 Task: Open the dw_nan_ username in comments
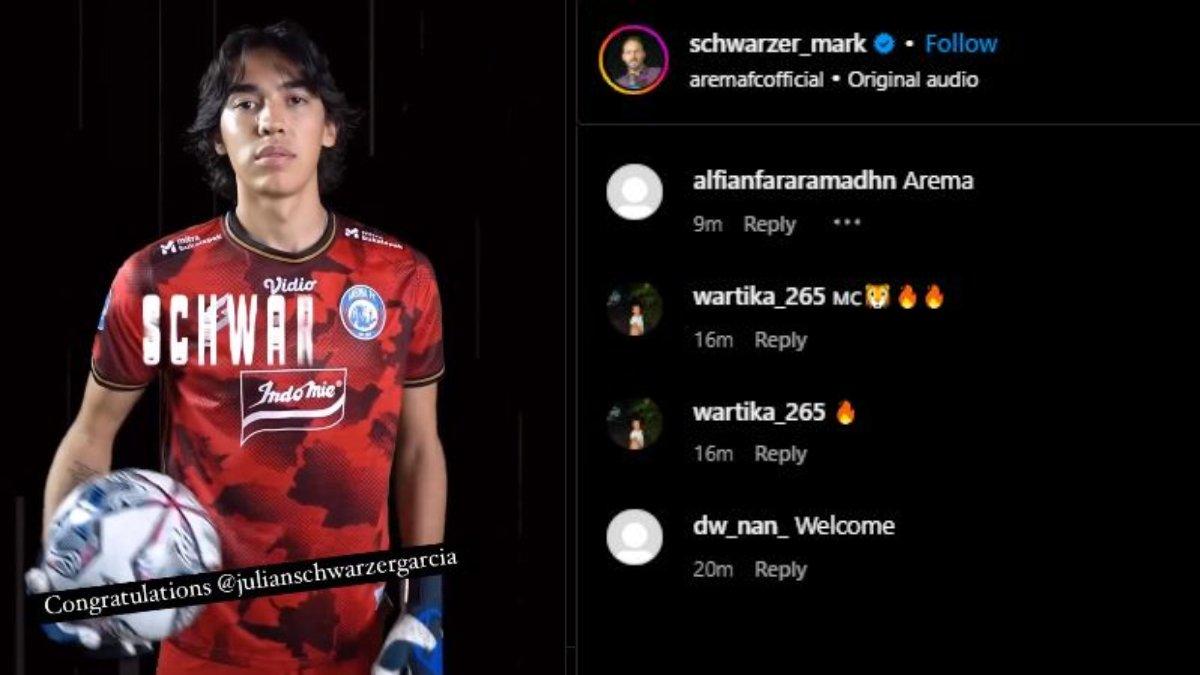[740, 525]
